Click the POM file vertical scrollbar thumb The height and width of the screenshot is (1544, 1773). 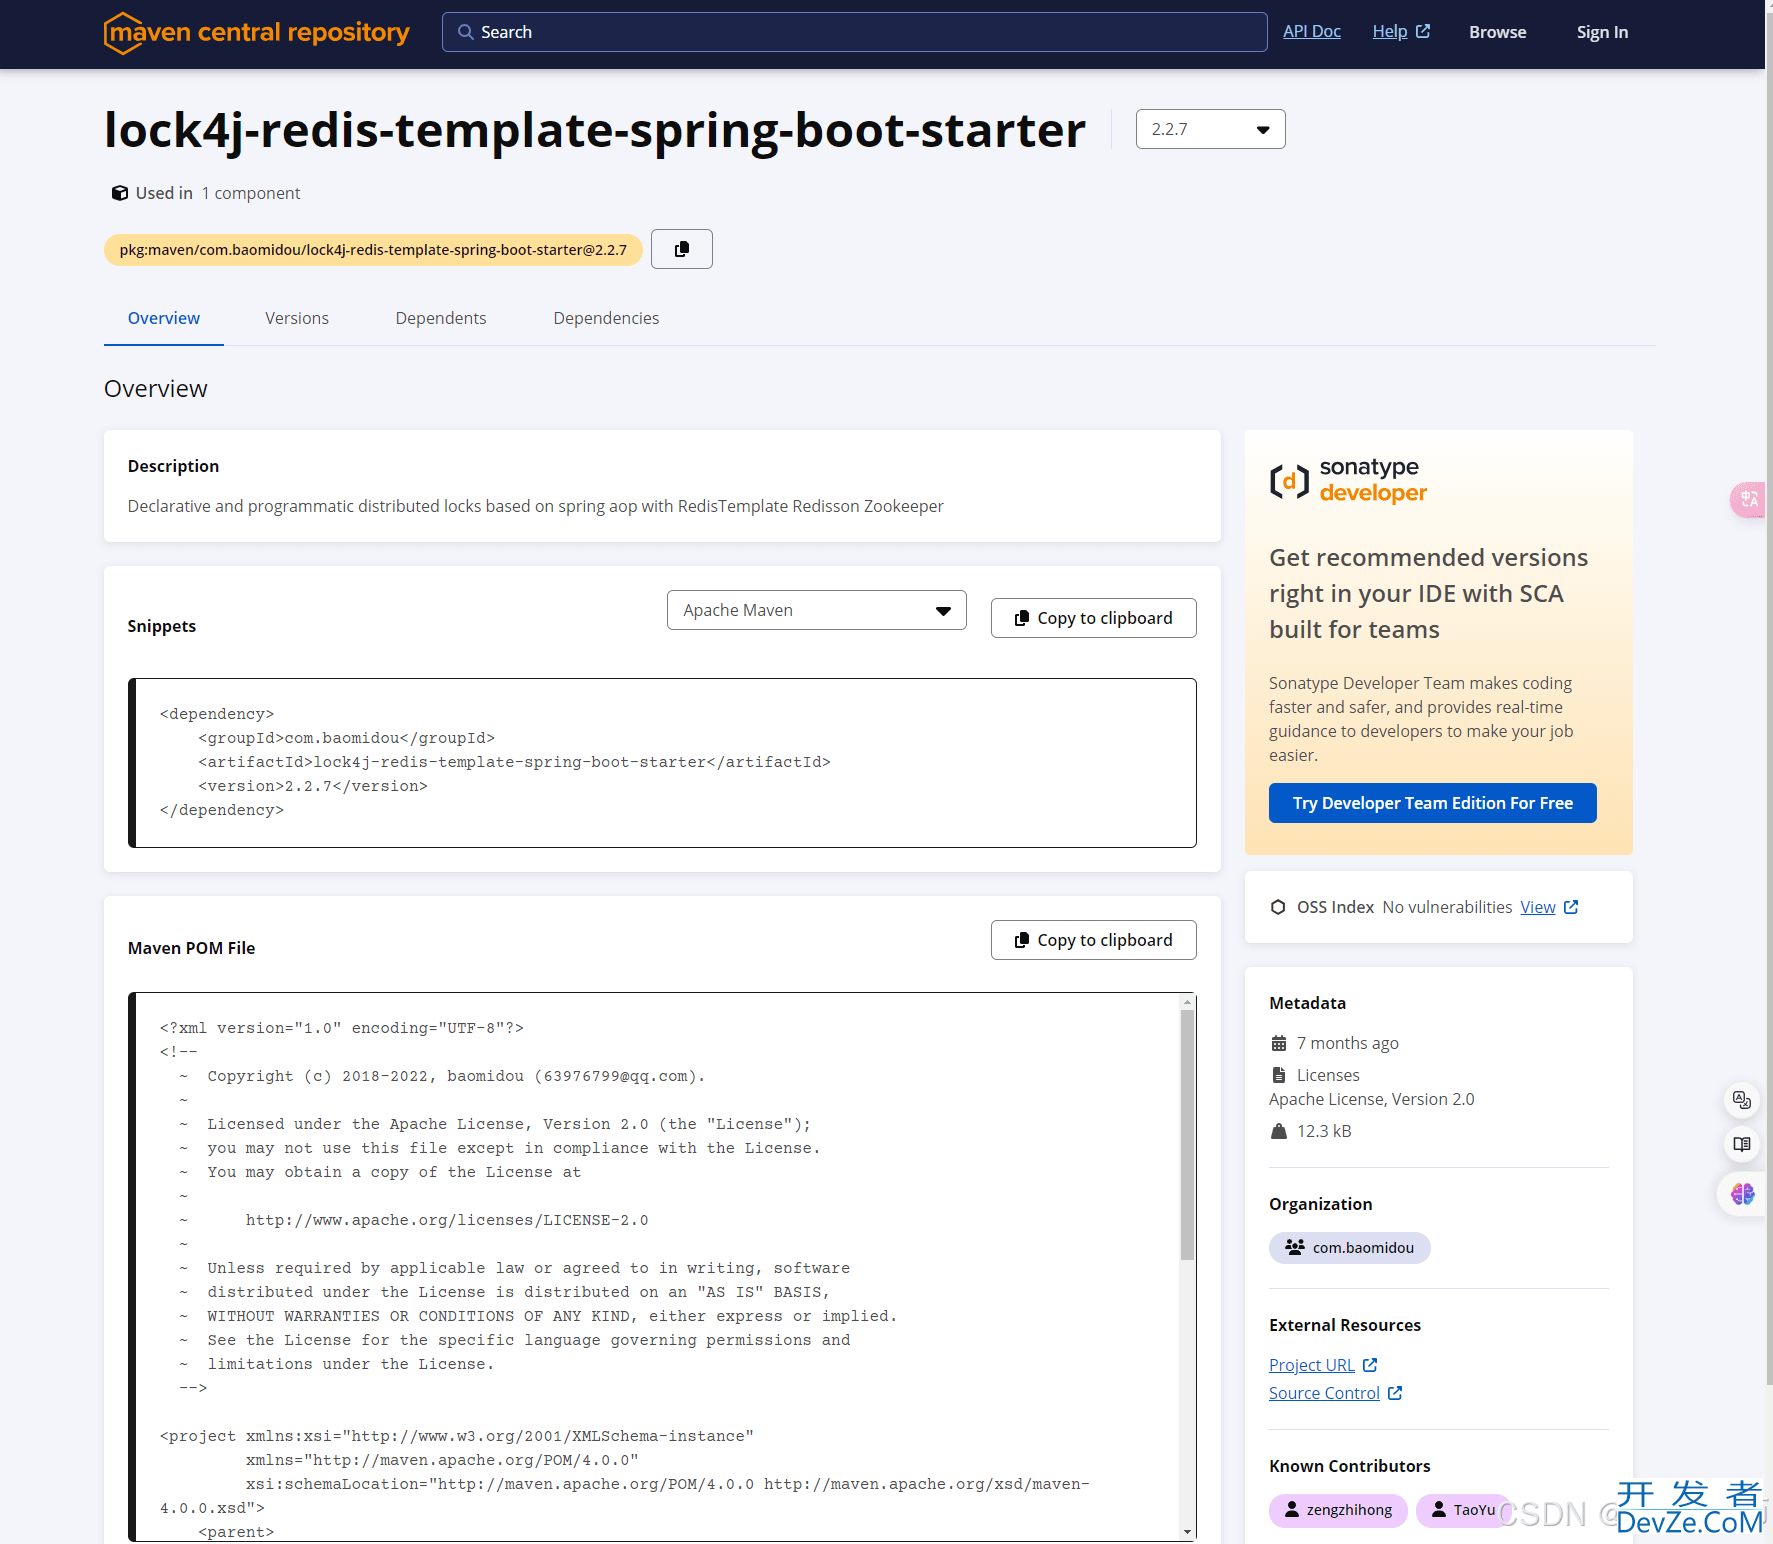coord(1187,1135)
